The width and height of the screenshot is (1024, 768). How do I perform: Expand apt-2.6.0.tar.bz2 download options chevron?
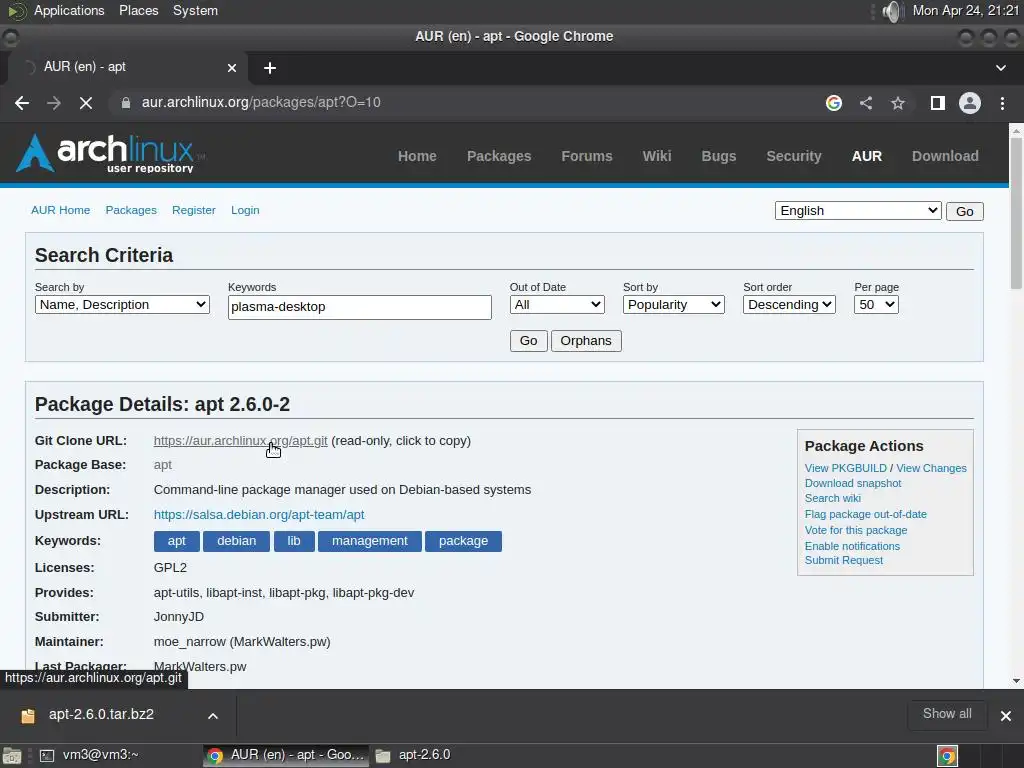click(x=213, y=716)
